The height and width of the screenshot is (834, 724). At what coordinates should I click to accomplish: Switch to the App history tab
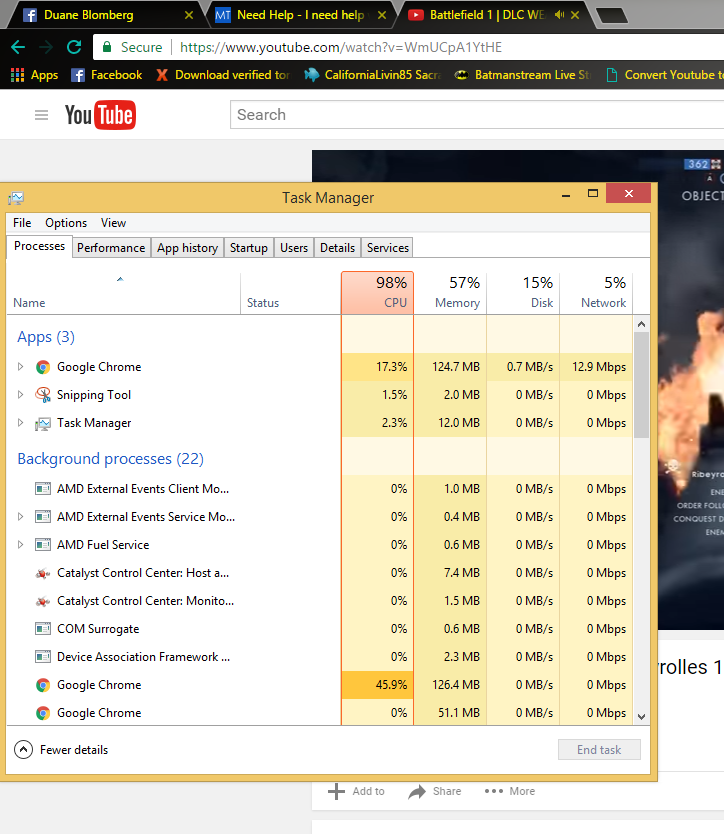(x=187, y=248)
